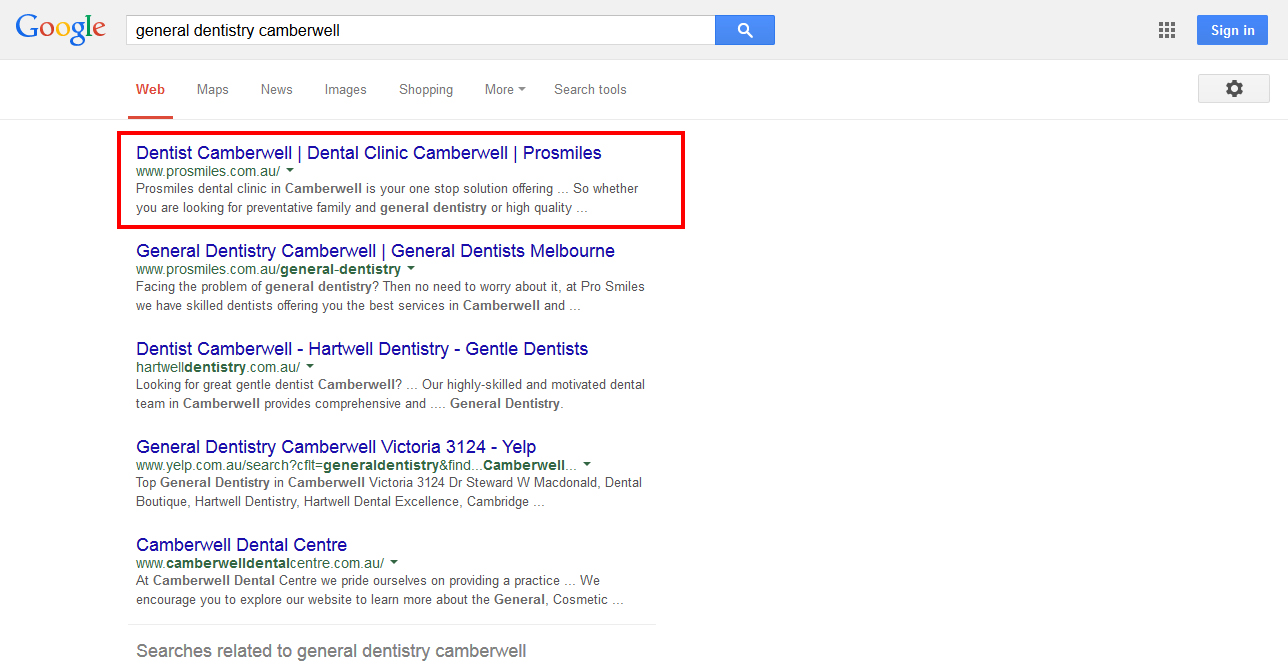Switch to the News tab
The height and width of the screenshot is (671, 1288).
point(277,89)
